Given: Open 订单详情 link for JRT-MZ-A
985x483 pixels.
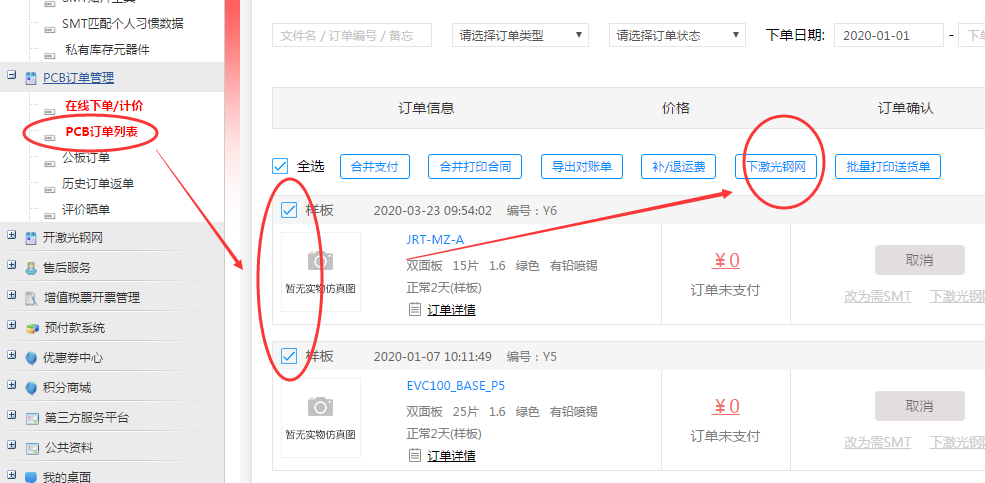Looking at the screenshot, I should click(x=451, y=310).
